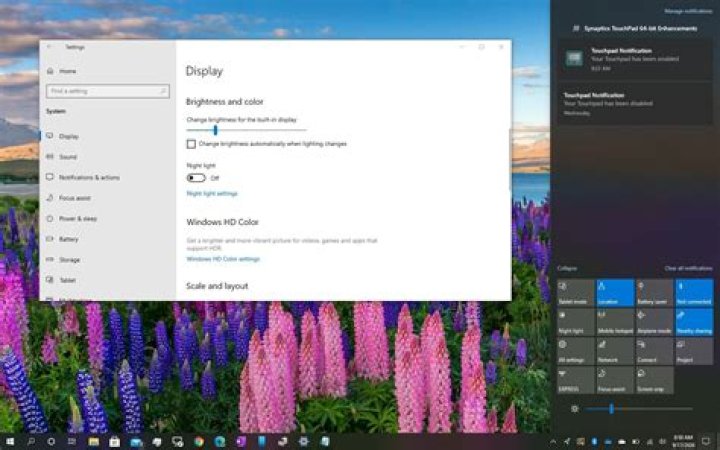Launch Screen snip from quick actions
The width and height of the screenshot is (720, 450).
click(654, 380)
